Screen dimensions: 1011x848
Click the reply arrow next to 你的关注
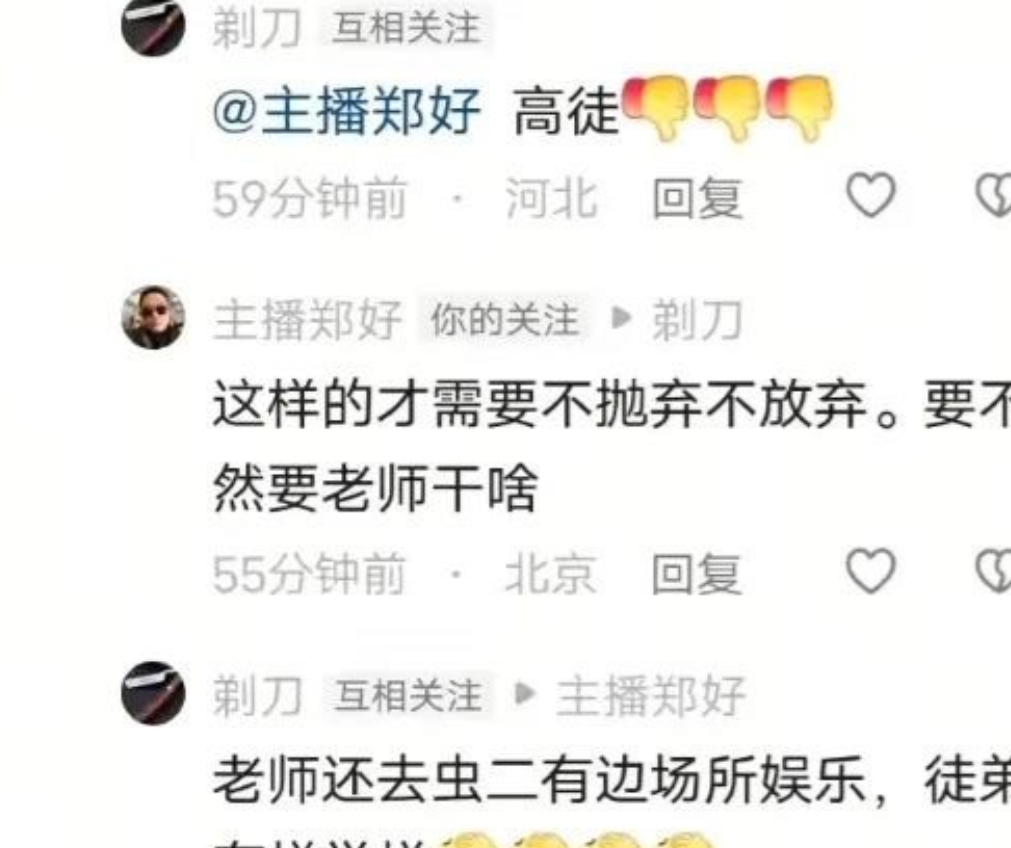point(621,317)
